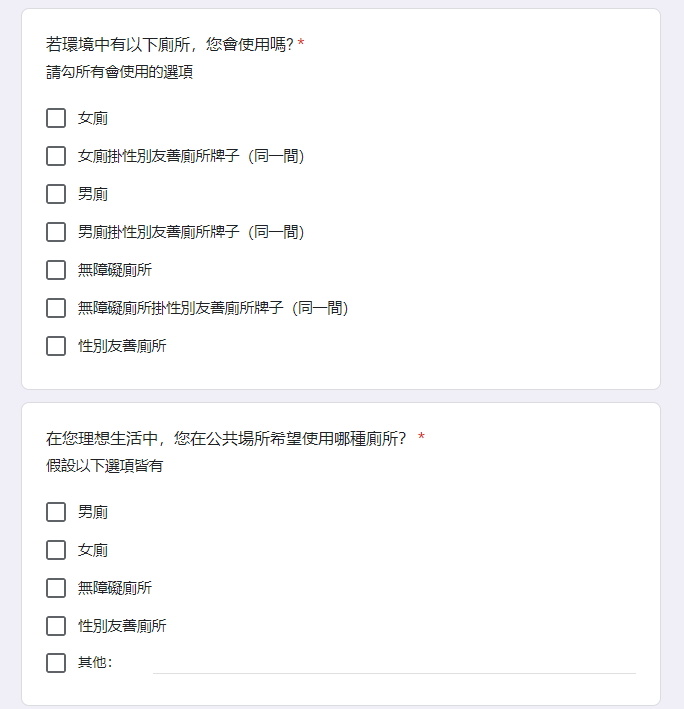Tick 女廁掛性別友善廁所牌子 checkbox
The image size is (684, 709).
[56, 156]
